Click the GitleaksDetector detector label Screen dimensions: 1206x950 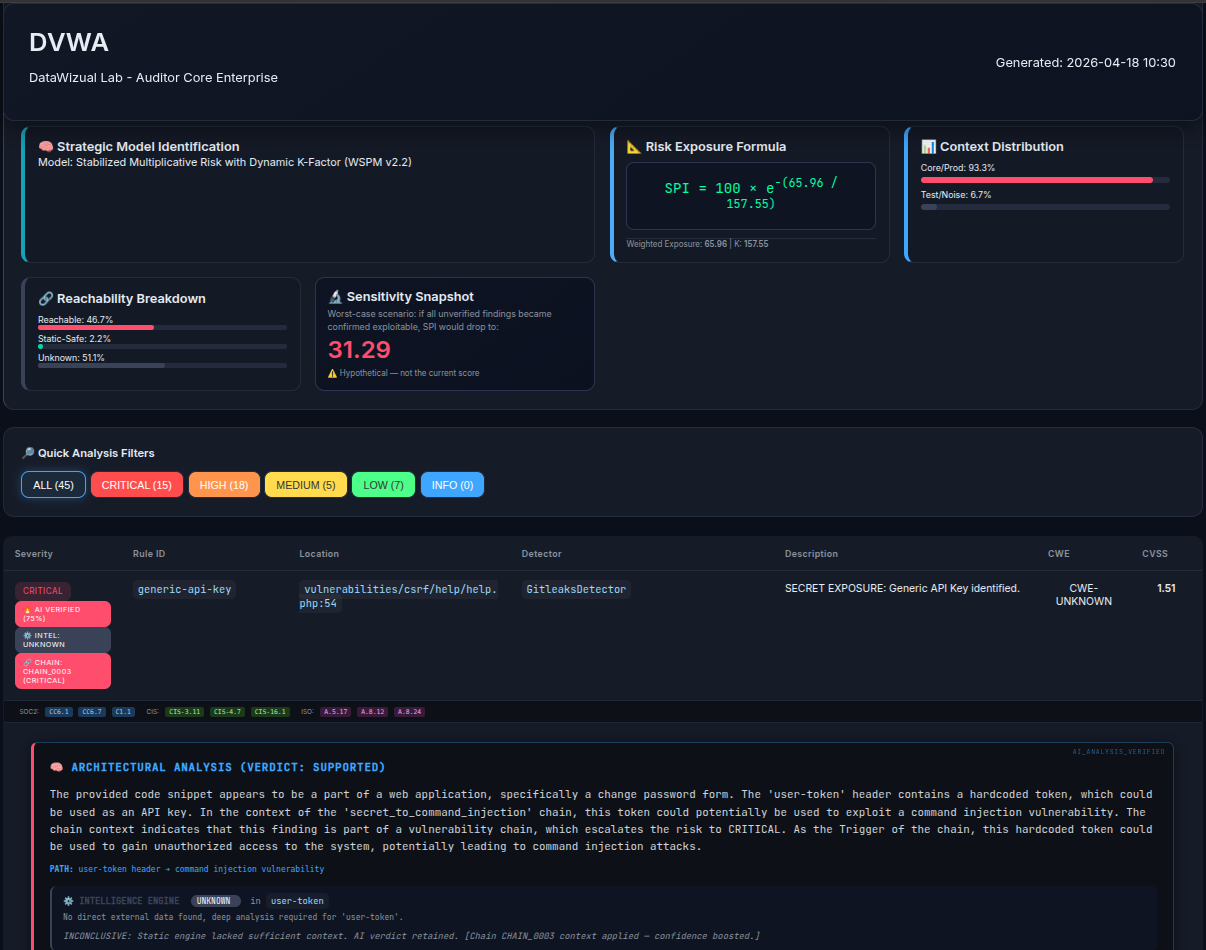[x=576, y=589]
